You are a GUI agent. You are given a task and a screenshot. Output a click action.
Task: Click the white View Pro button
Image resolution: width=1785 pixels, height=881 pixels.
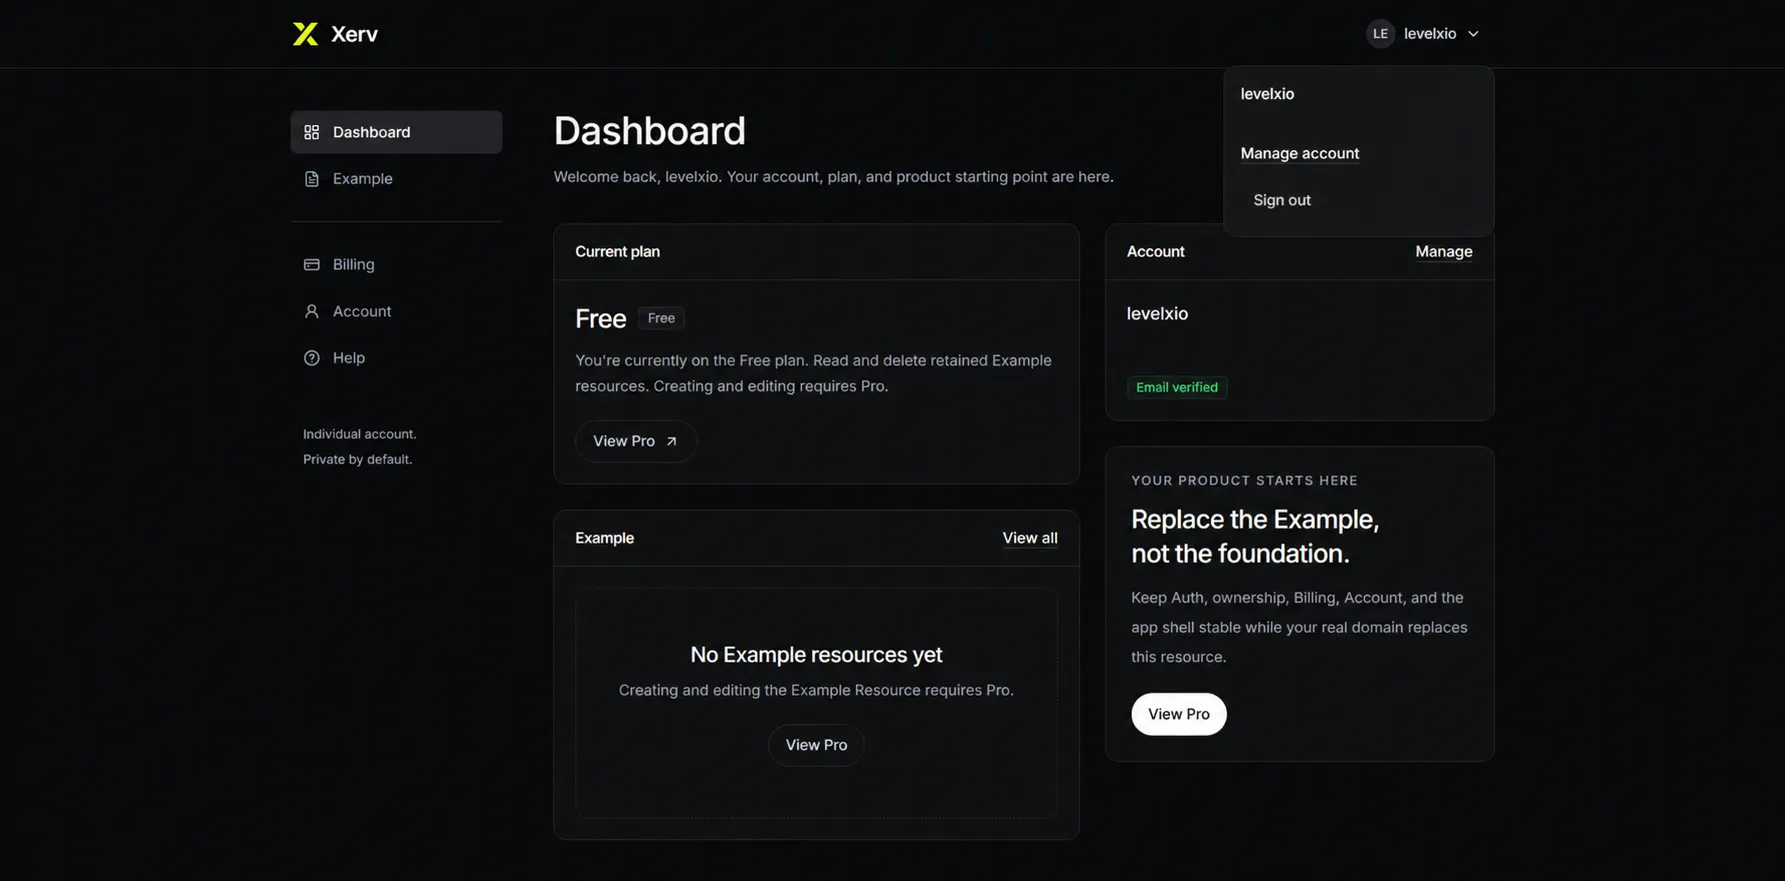coord(1179,714)
